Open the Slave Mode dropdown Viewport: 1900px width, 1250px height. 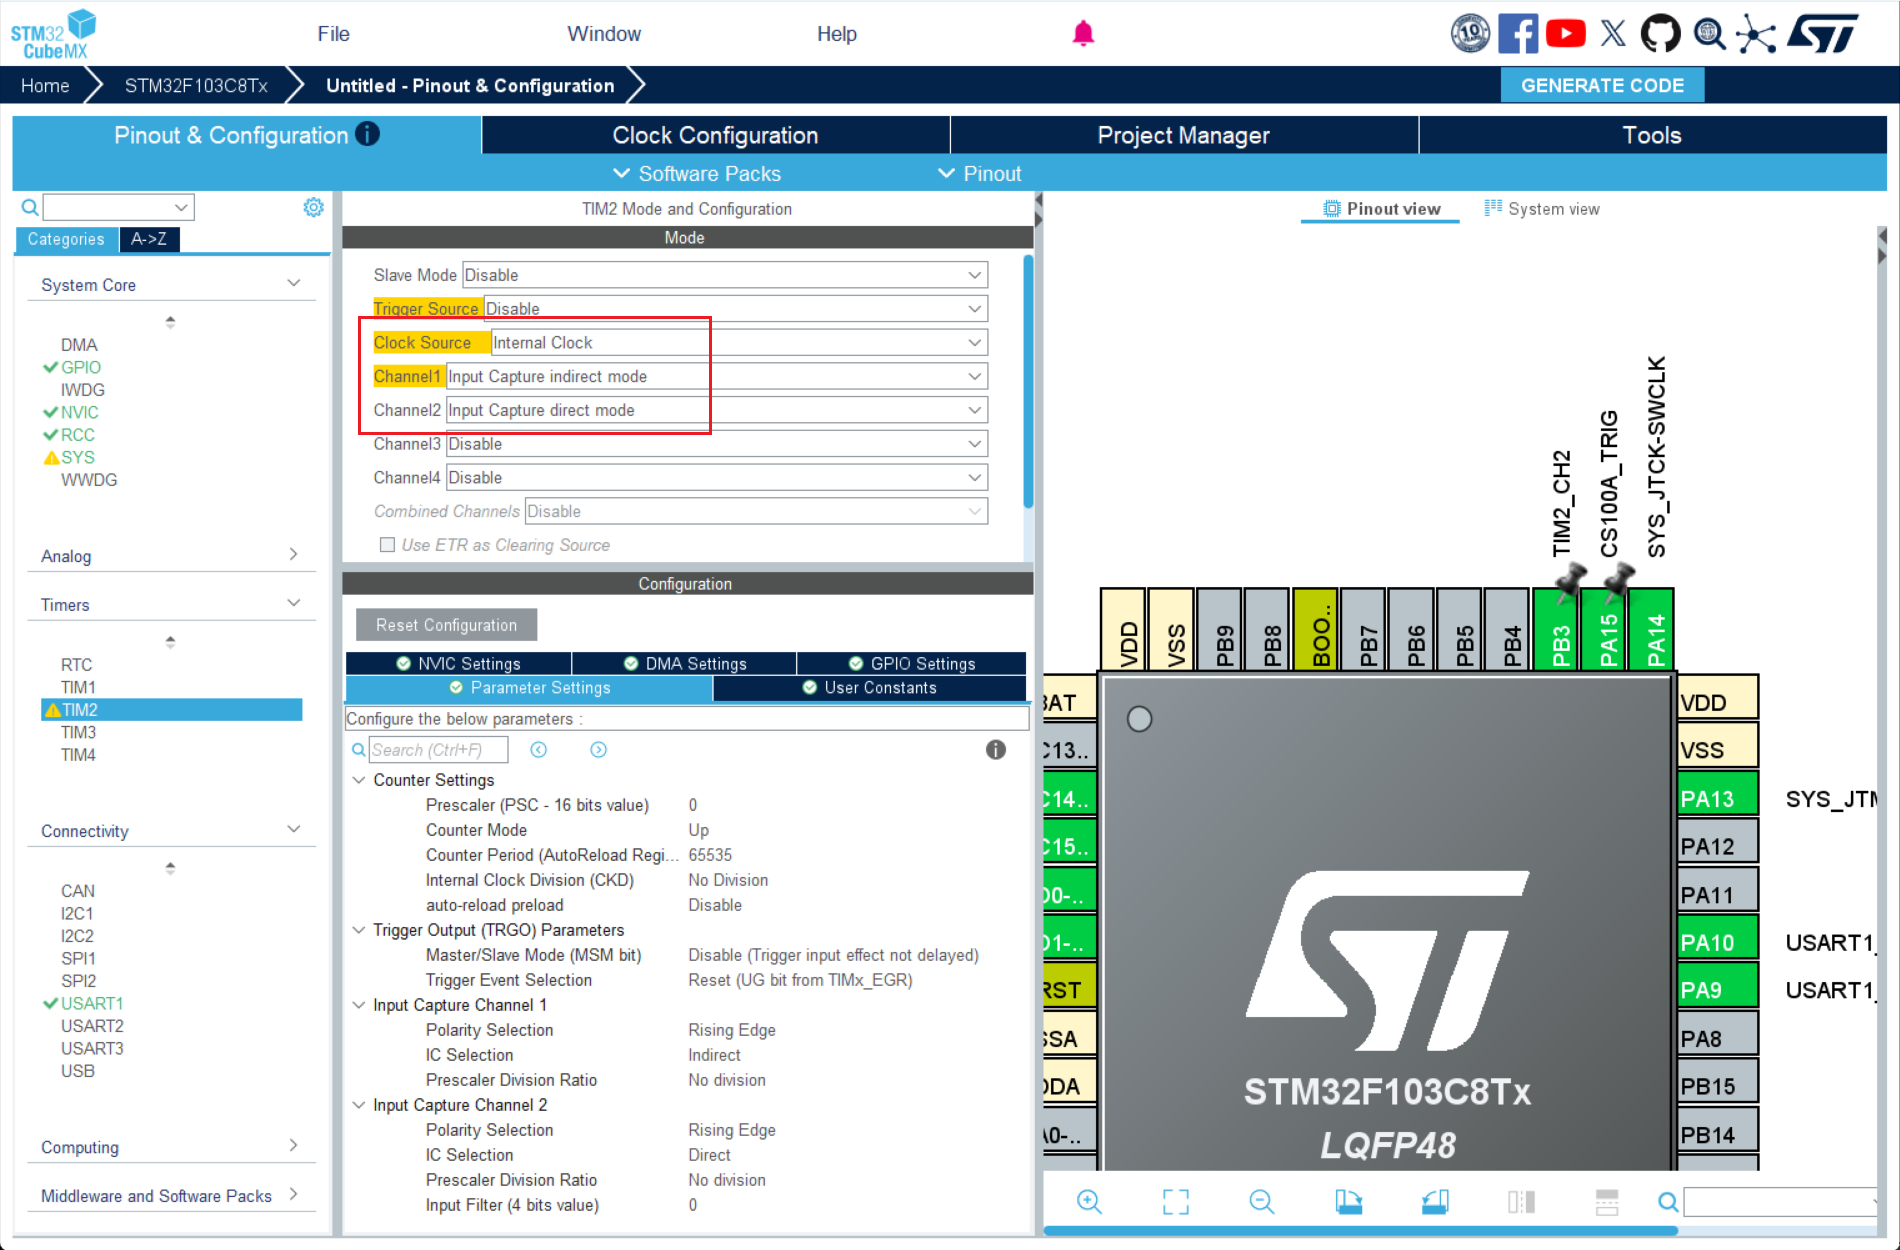tap(725, 275)
